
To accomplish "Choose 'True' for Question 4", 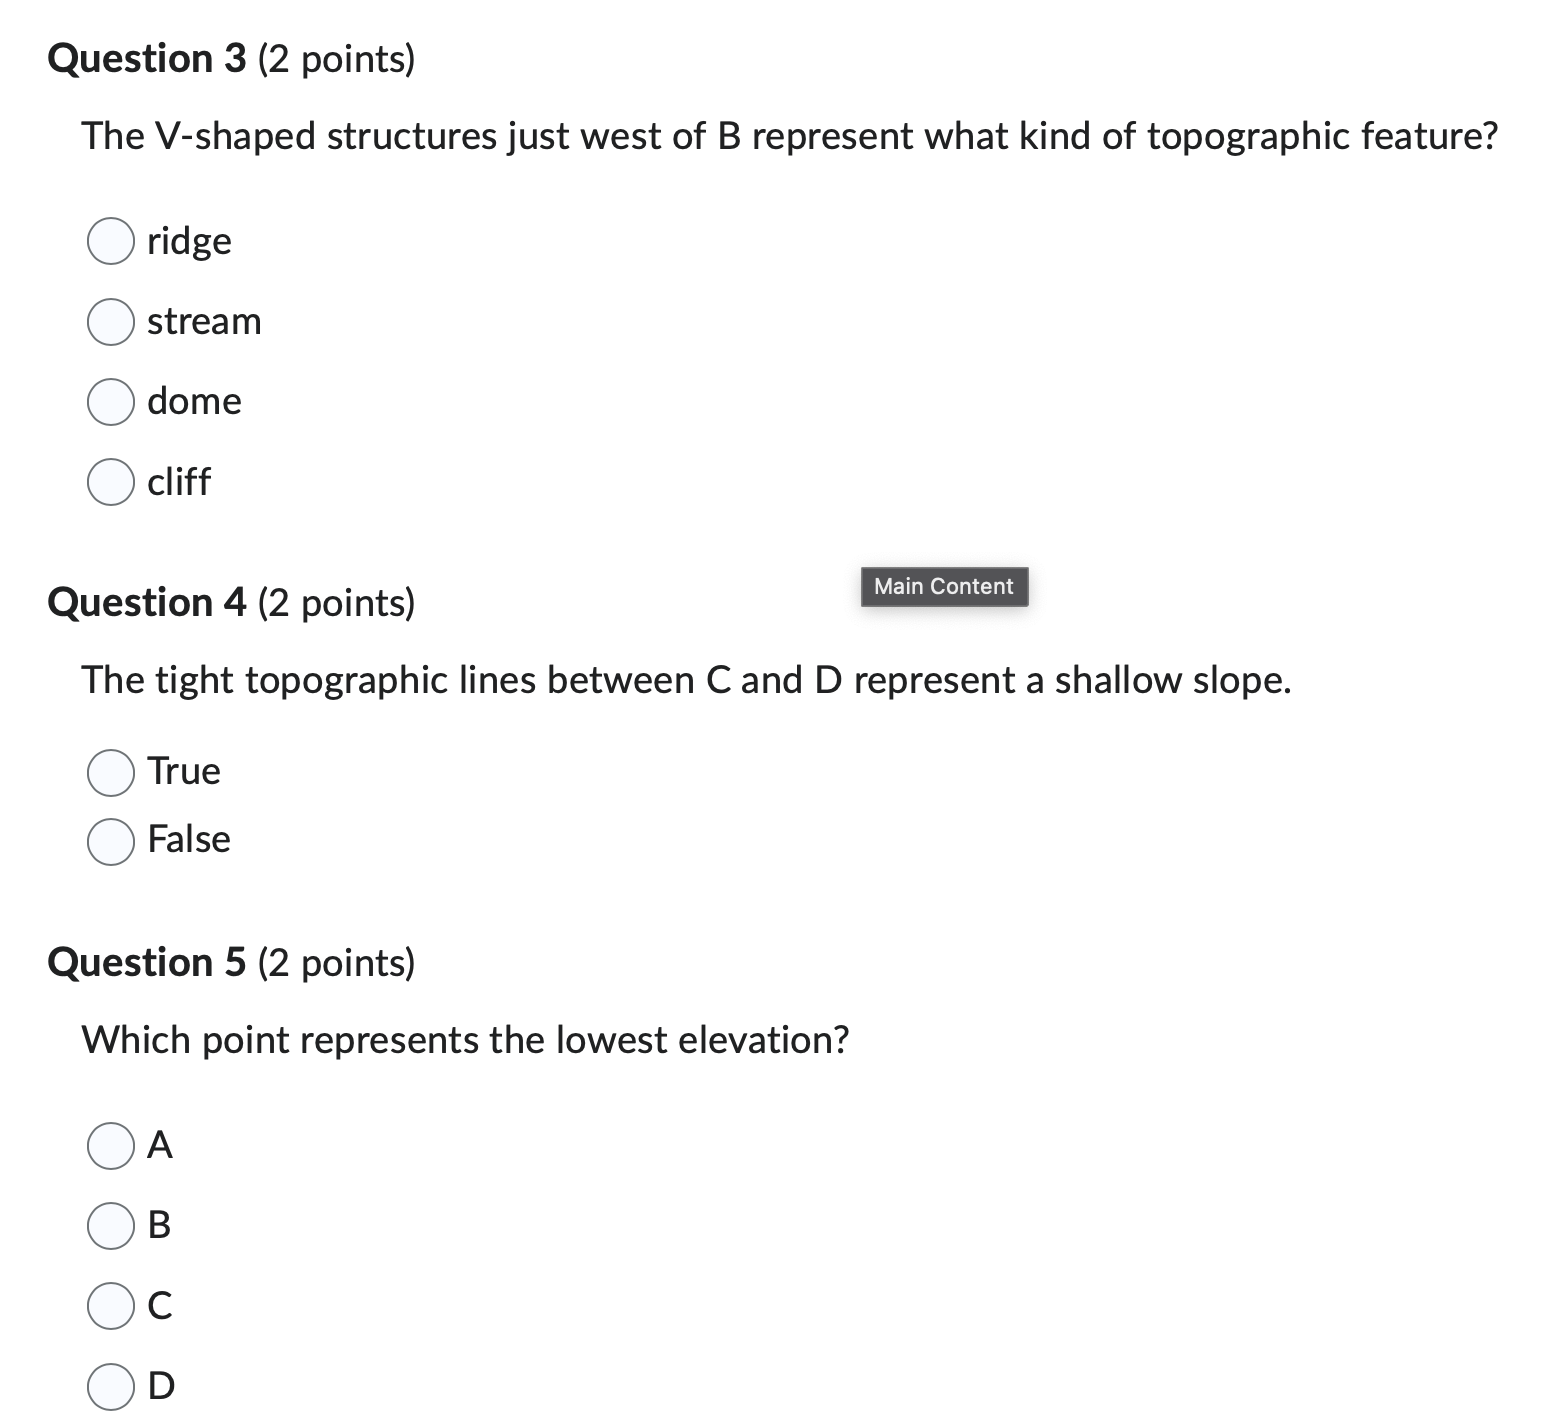I will point(110,772).
